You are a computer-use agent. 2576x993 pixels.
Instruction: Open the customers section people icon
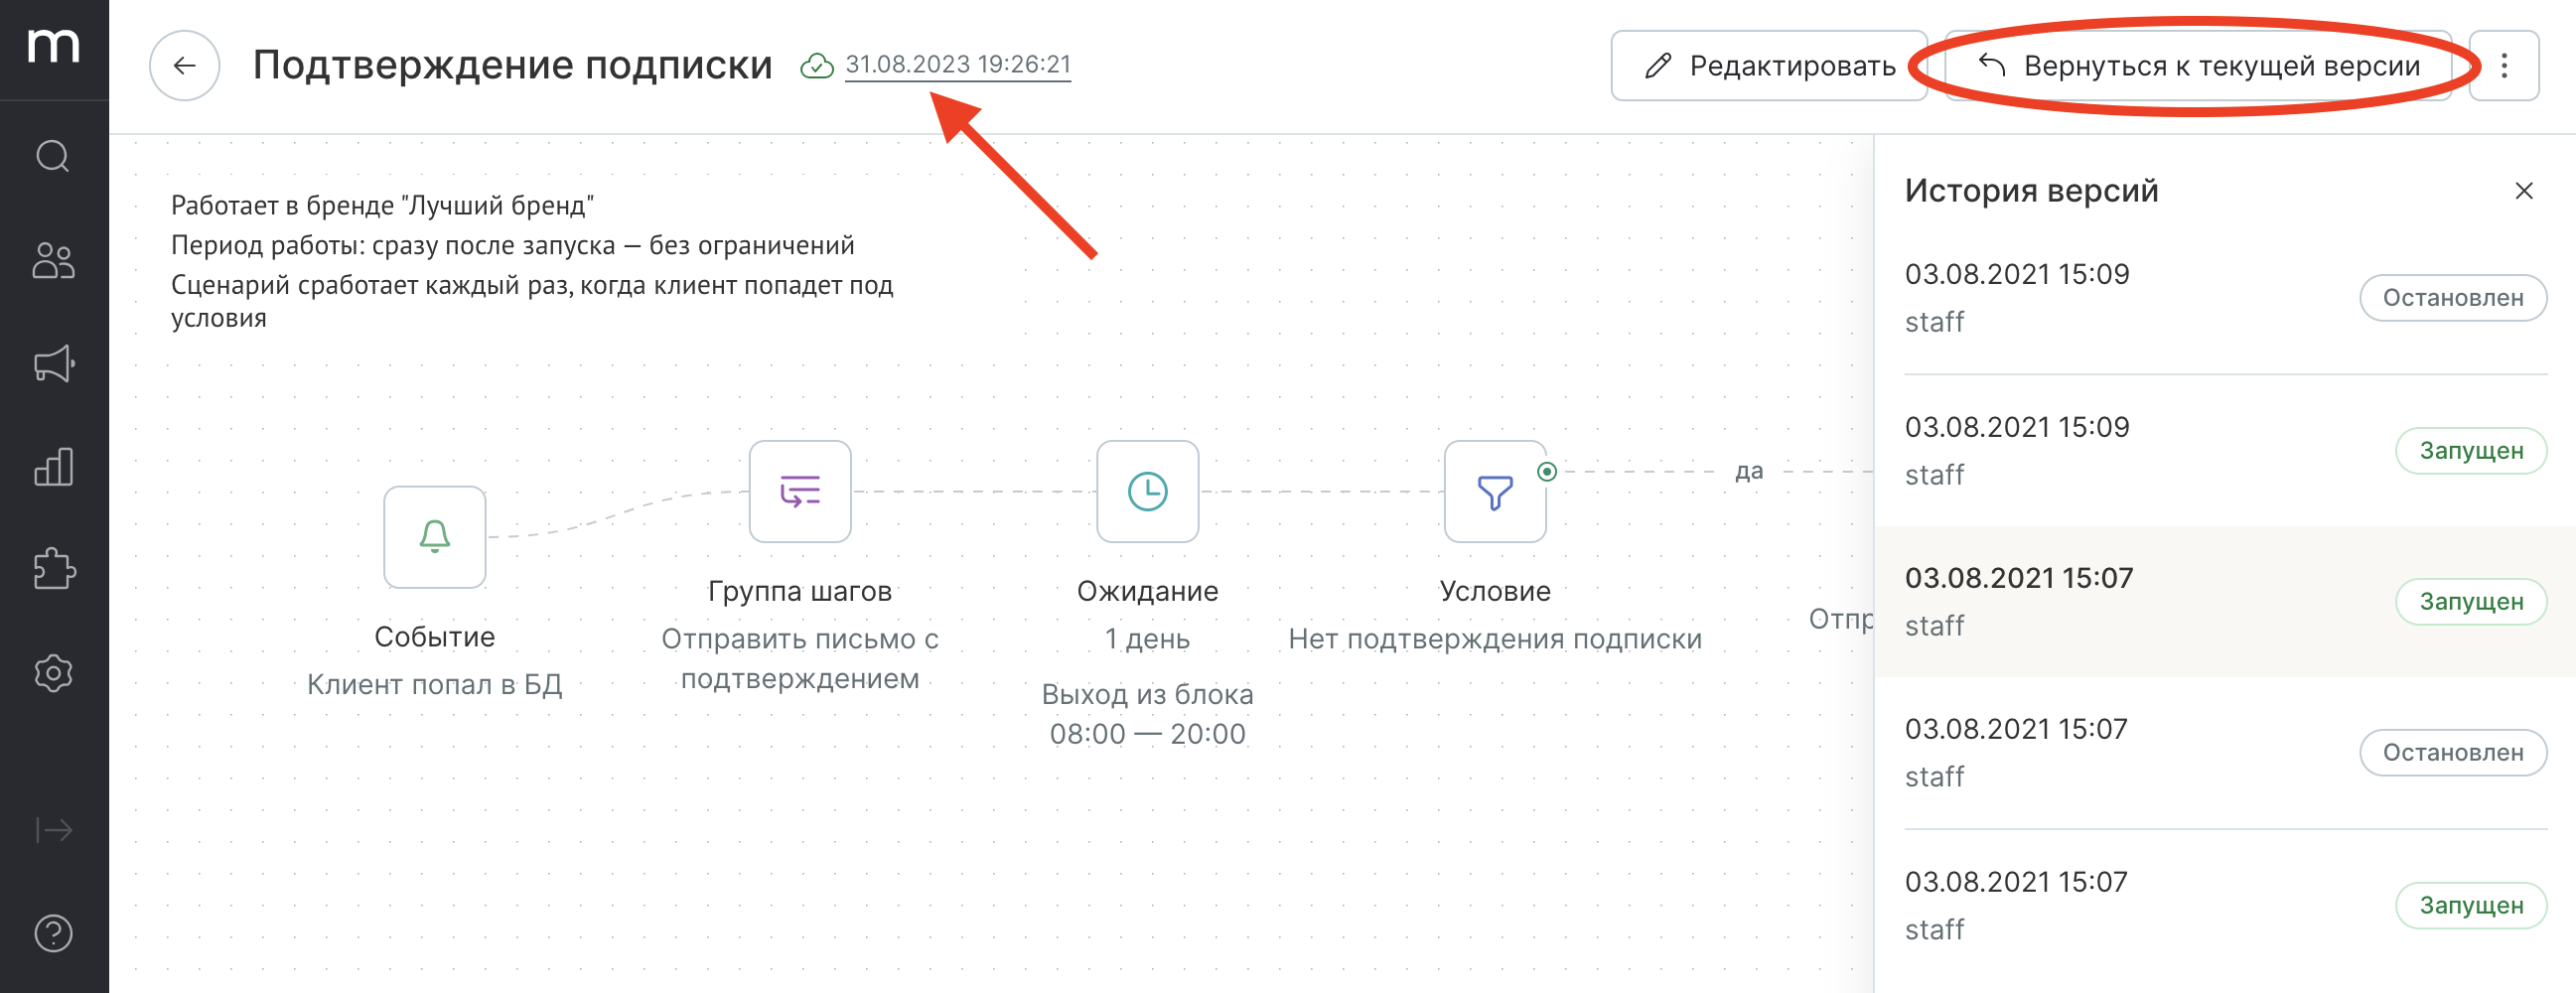(x=53, y=260)
